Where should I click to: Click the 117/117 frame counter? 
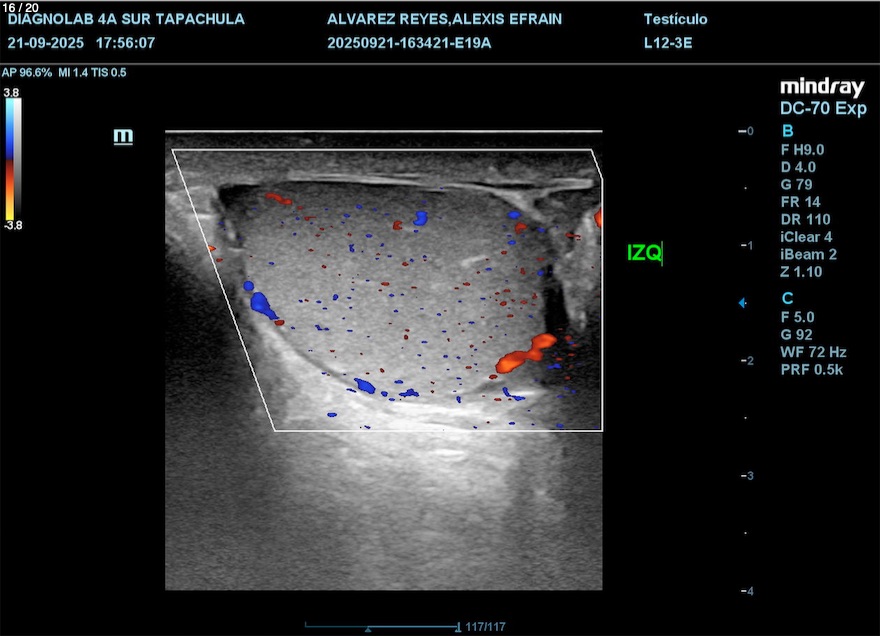(486, 627)
